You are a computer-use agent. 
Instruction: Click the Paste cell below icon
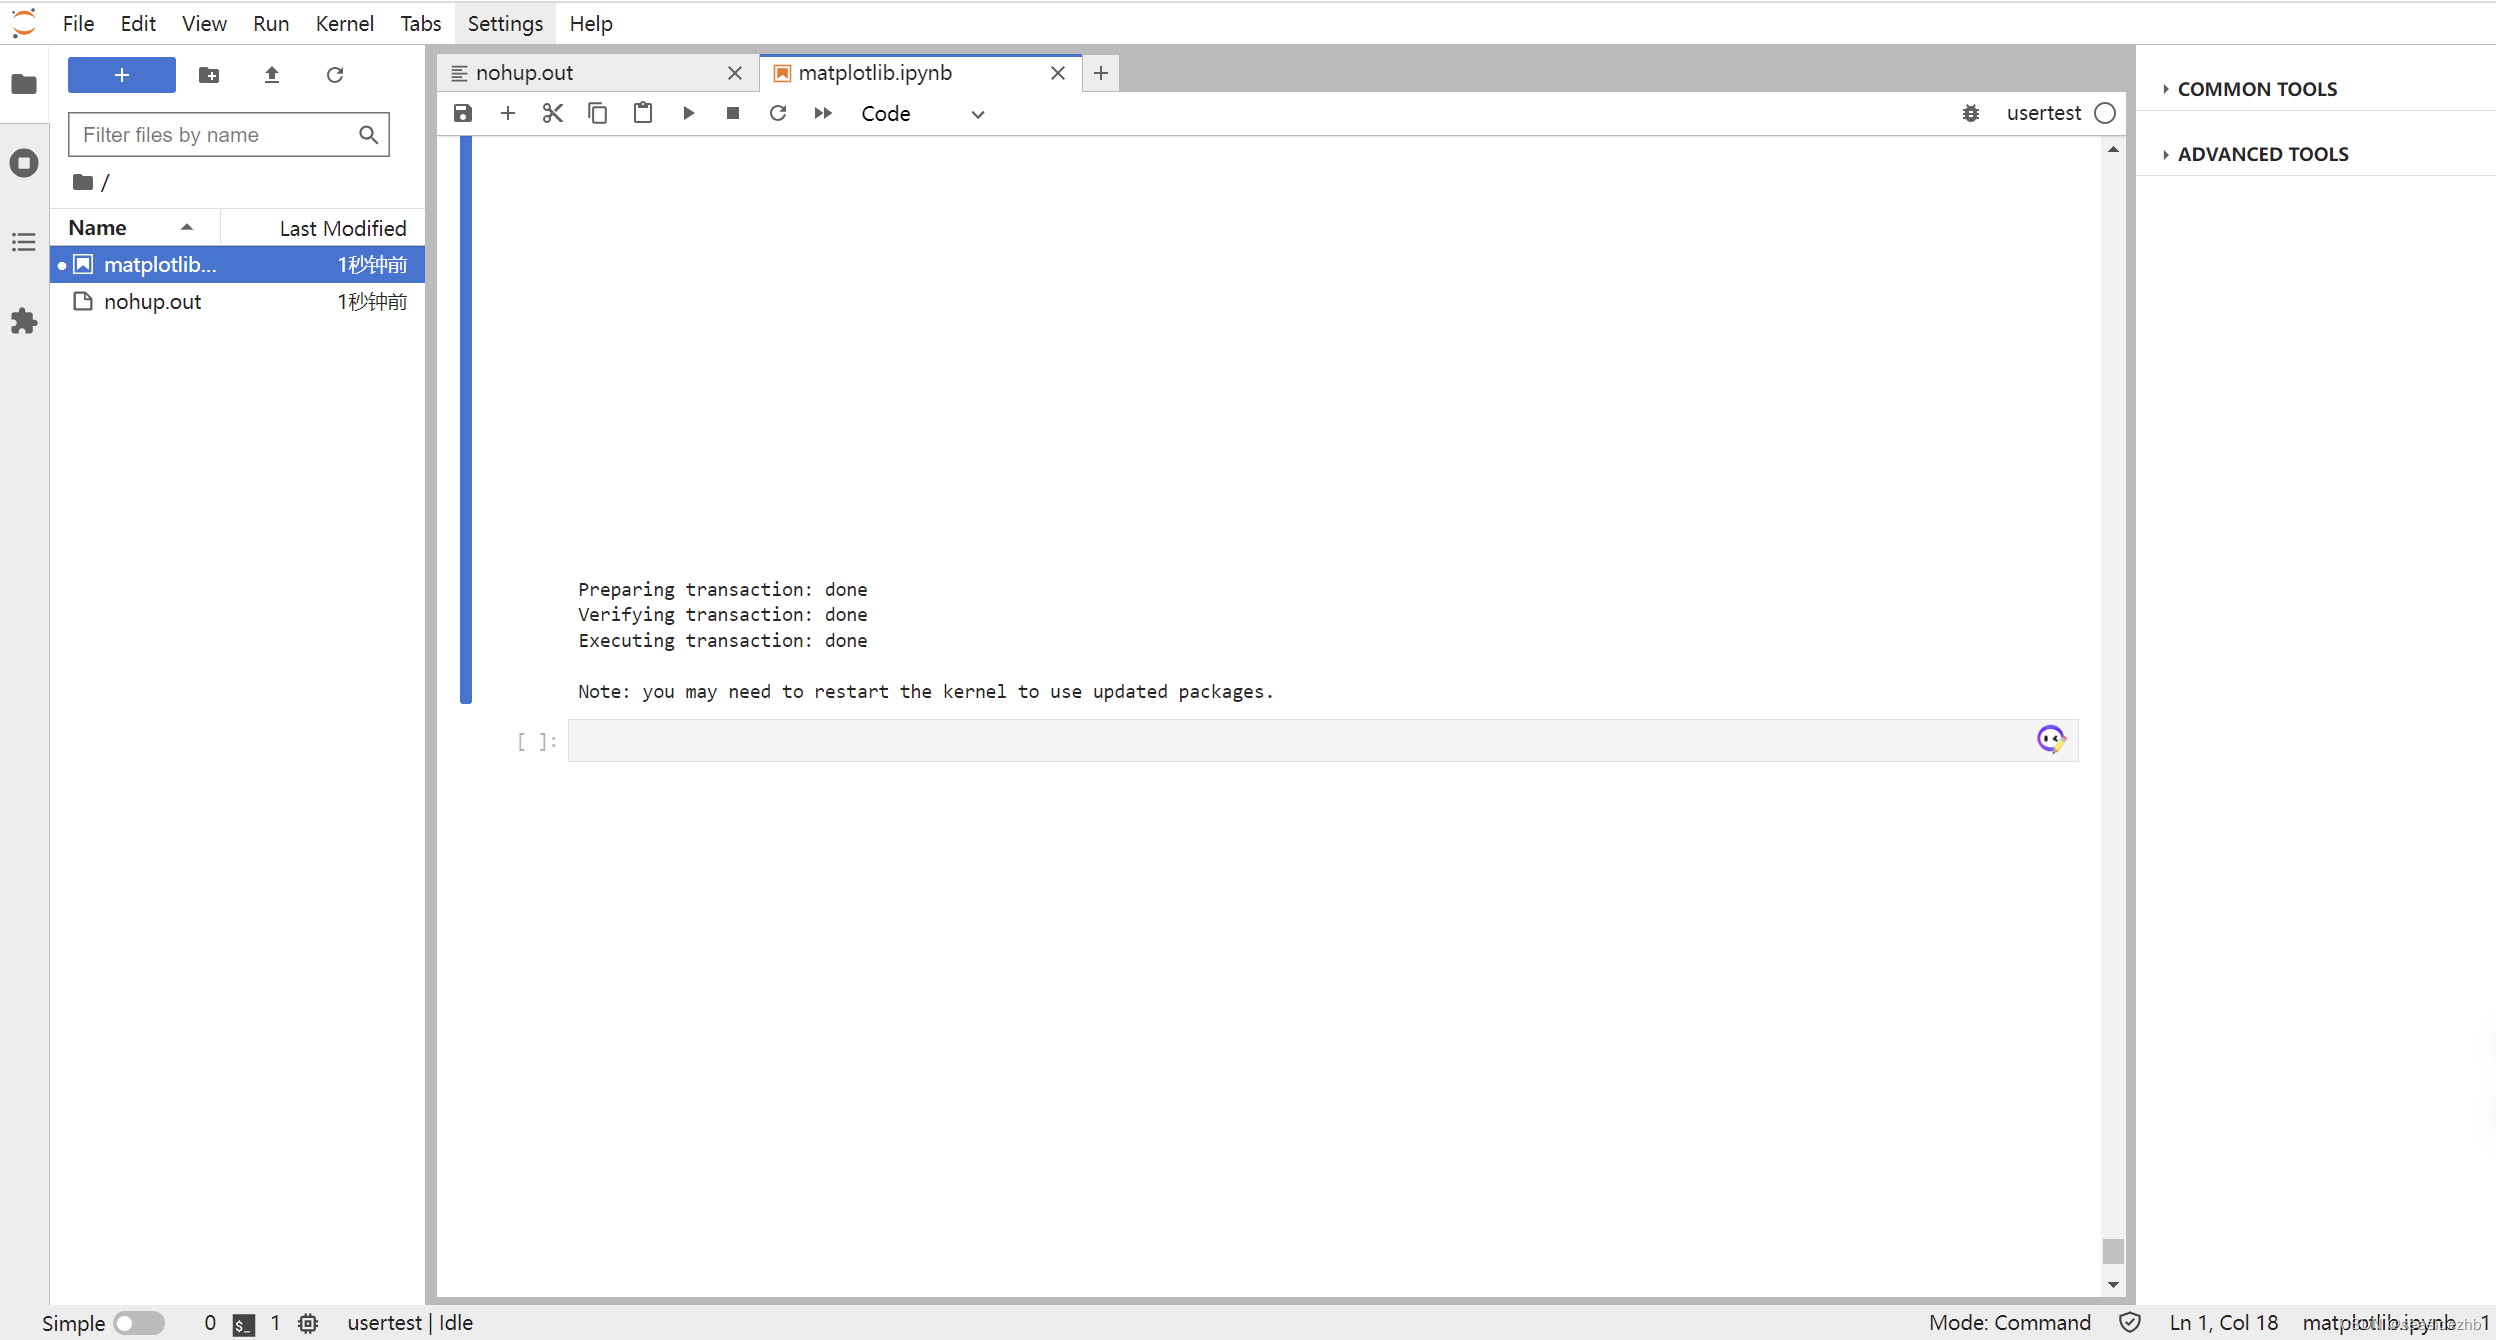click(x=645, y=112)
